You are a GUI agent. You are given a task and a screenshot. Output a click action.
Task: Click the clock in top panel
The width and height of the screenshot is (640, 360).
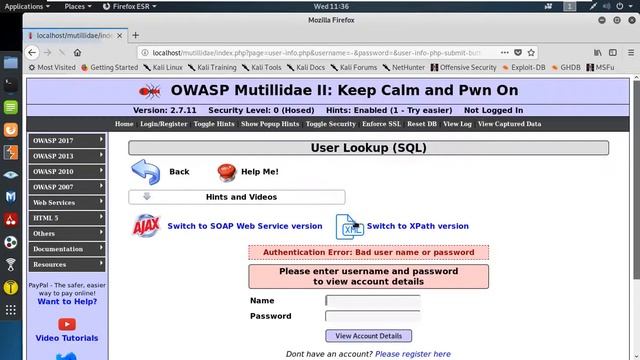tap(331, 6)
